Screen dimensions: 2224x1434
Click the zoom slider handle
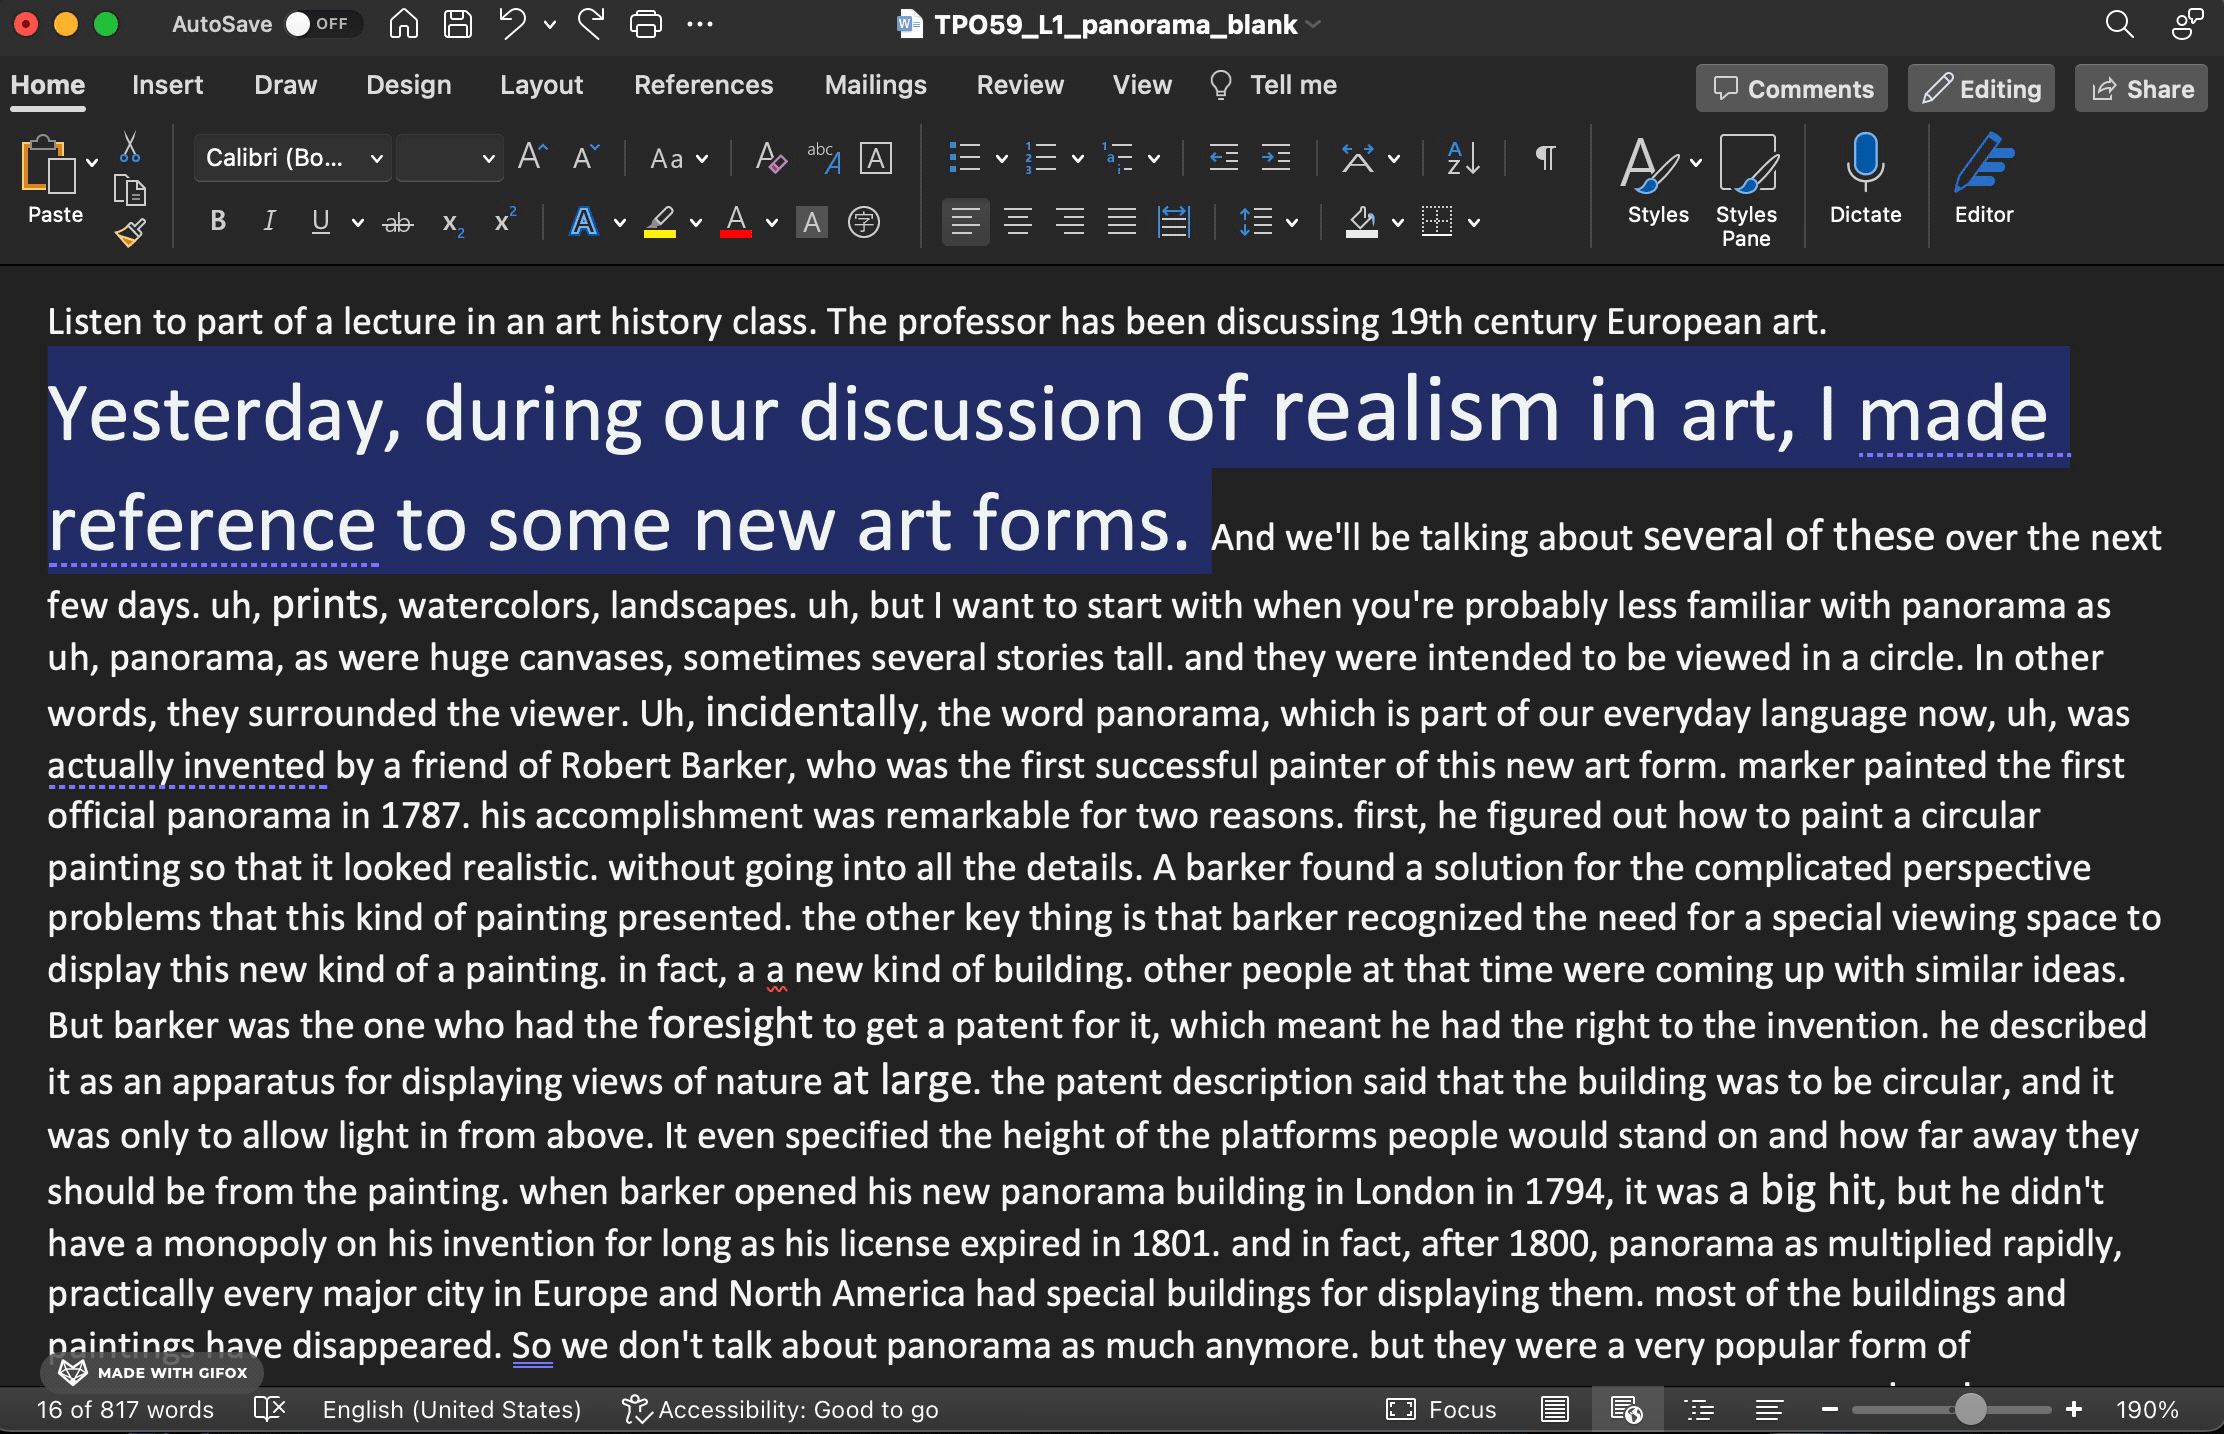pyautogui.click(x=1970, y=1409)
